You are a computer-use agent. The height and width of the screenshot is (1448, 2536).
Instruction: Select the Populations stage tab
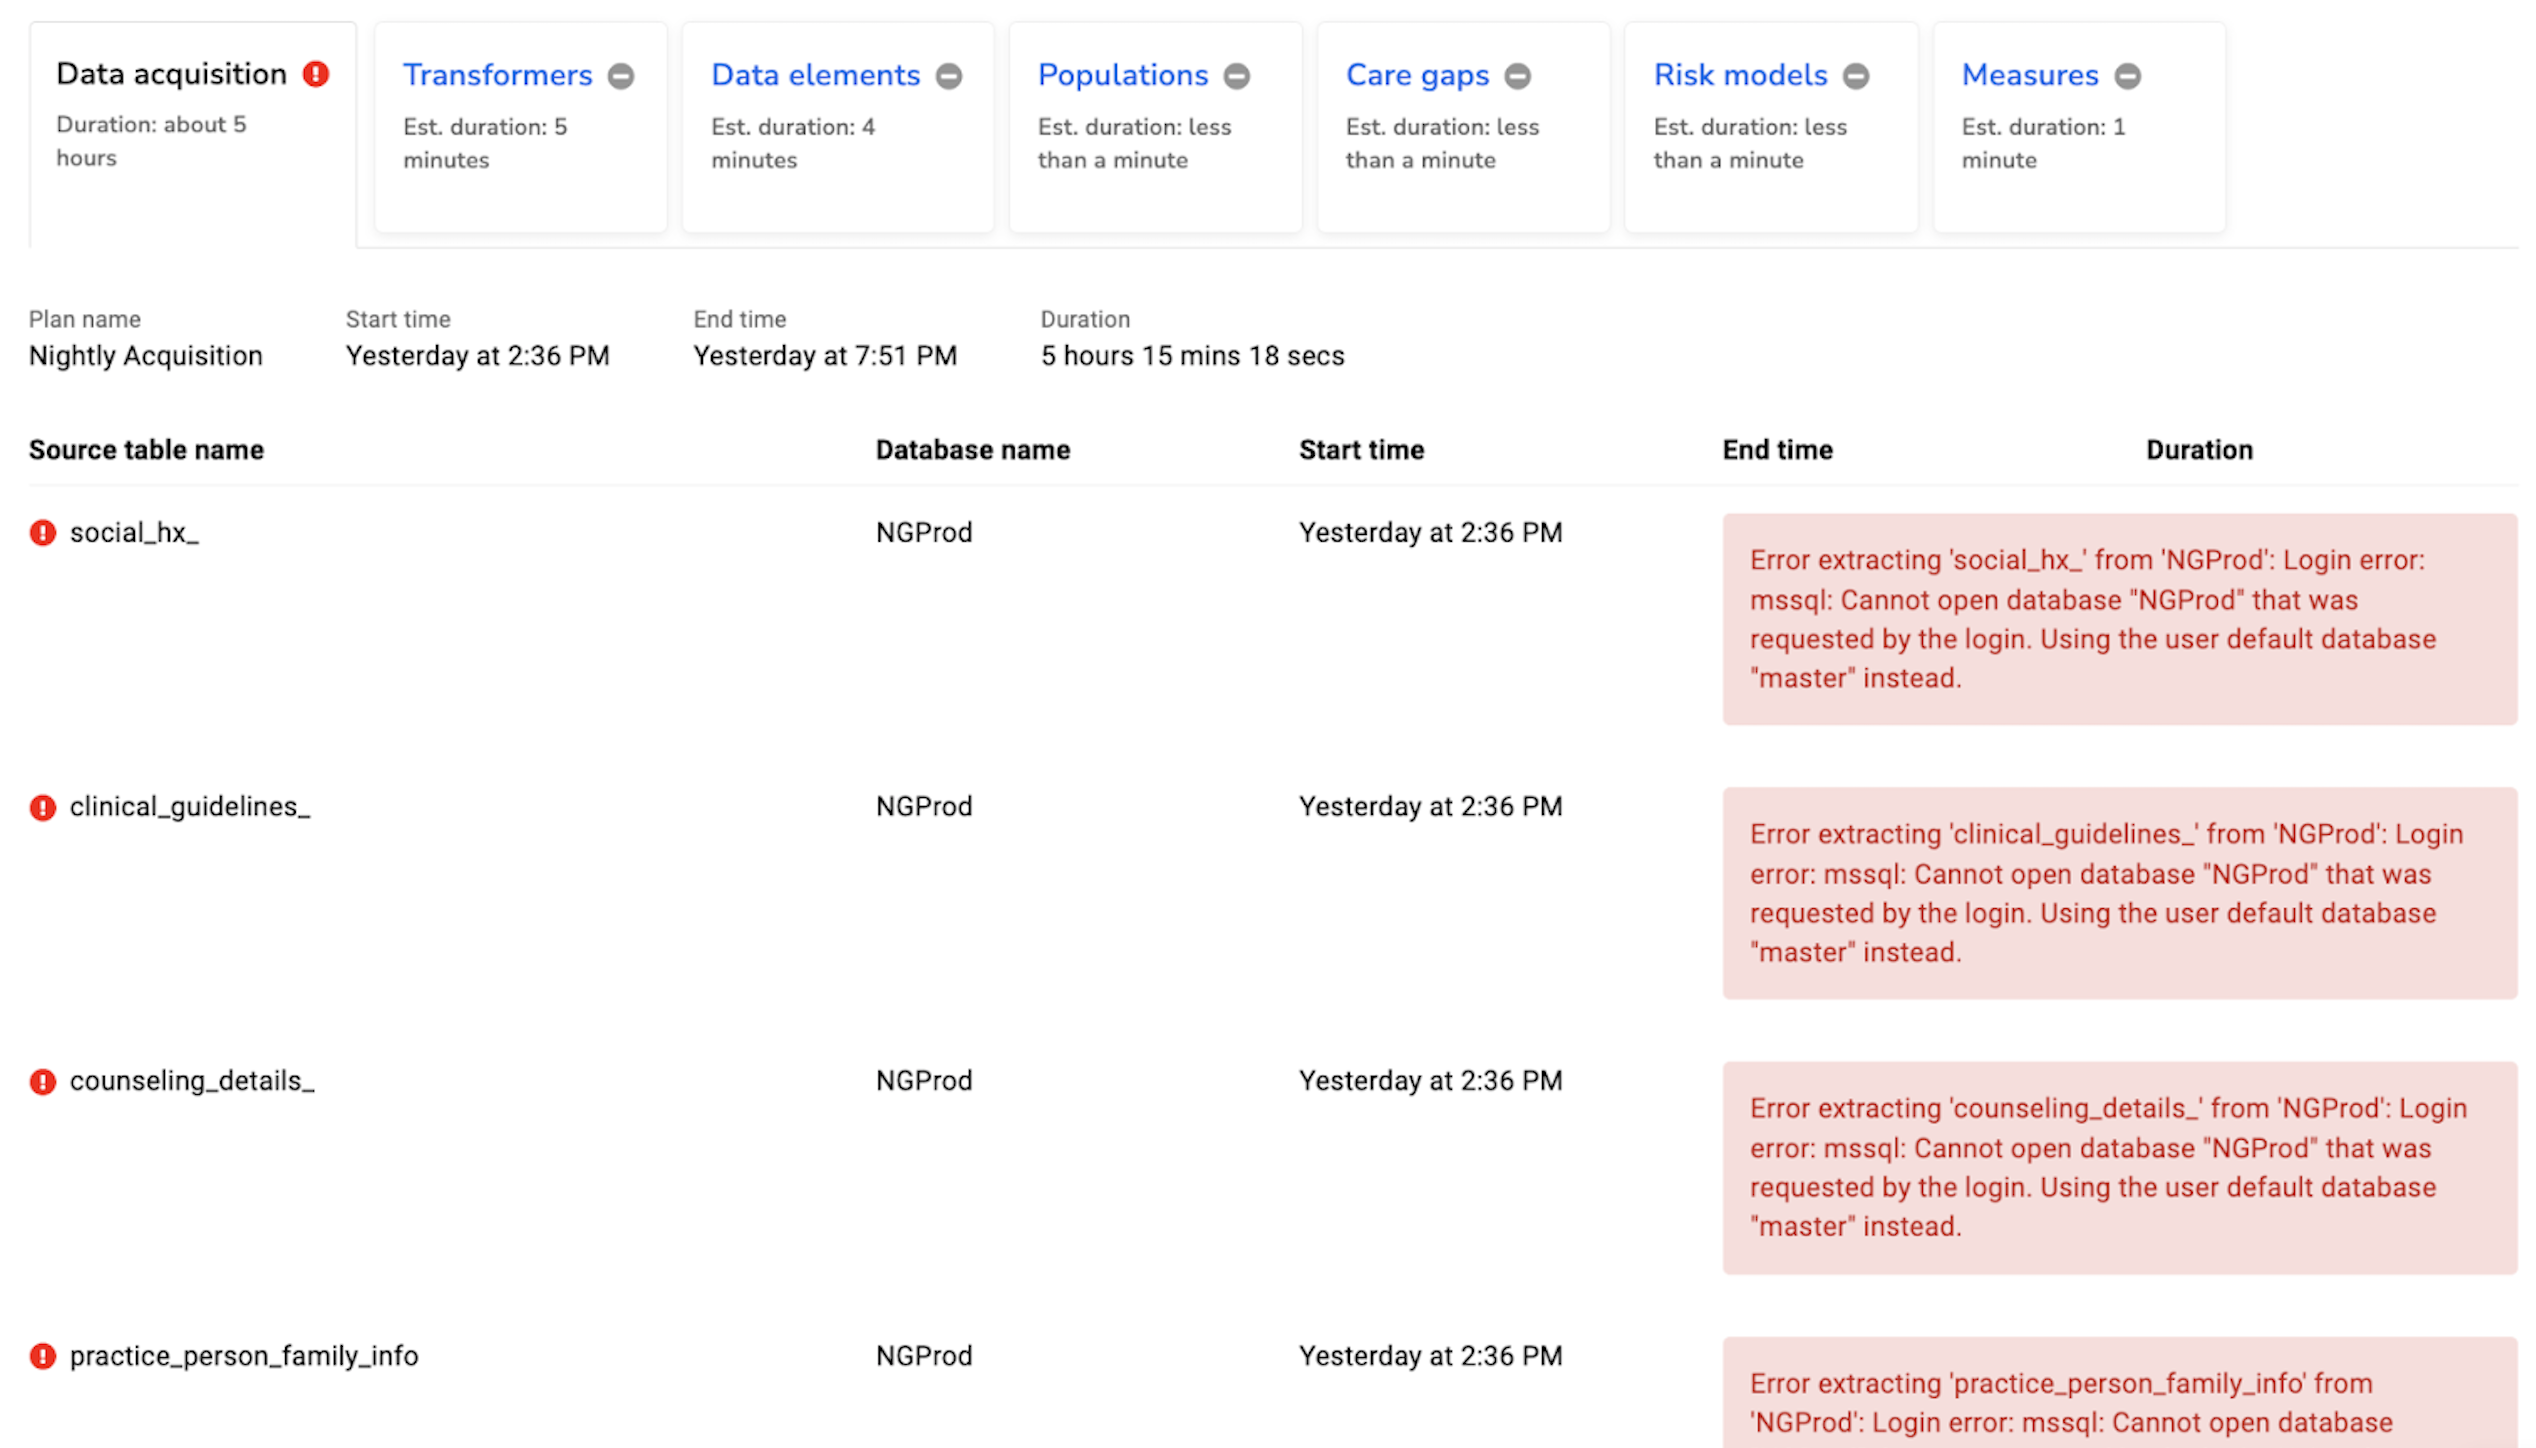[x=1123, y=75]
